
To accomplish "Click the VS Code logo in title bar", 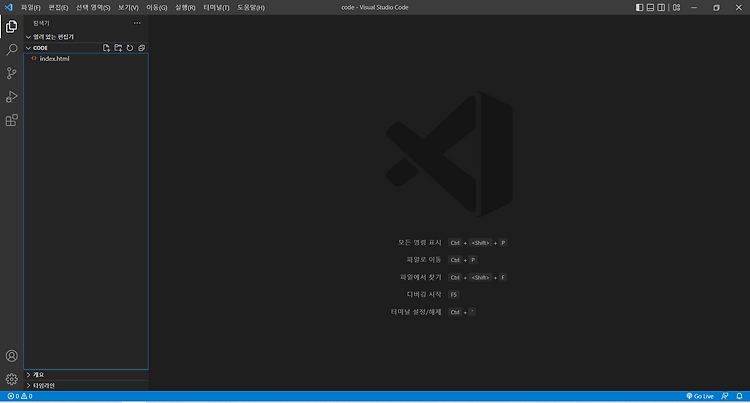I will (9, 7).
